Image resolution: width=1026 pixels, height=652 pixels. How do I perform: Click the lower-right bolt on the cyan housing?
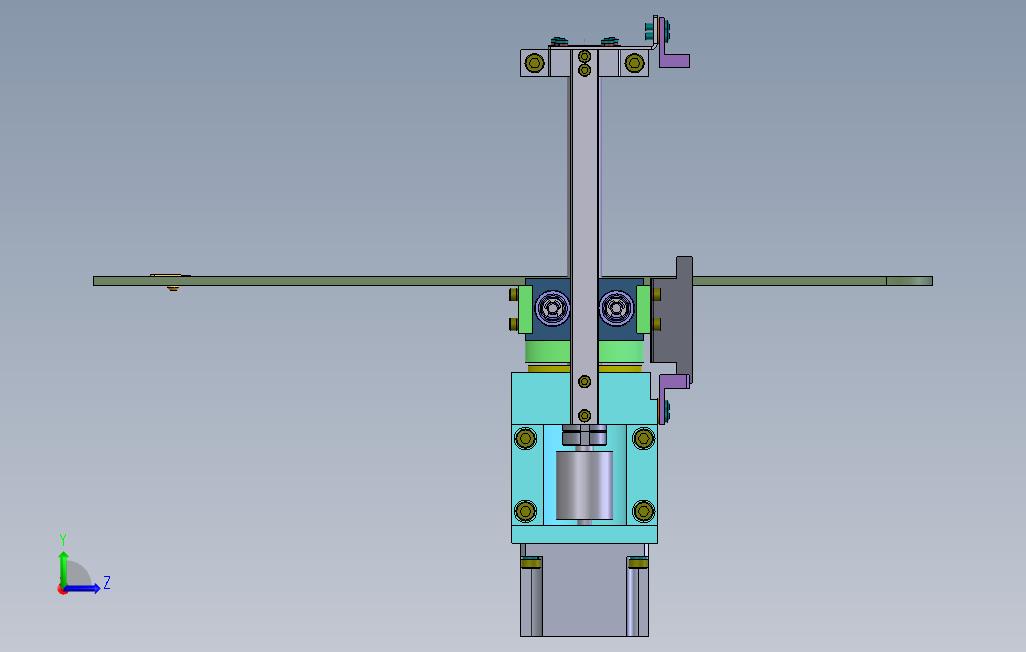click(x=643, y=511)
